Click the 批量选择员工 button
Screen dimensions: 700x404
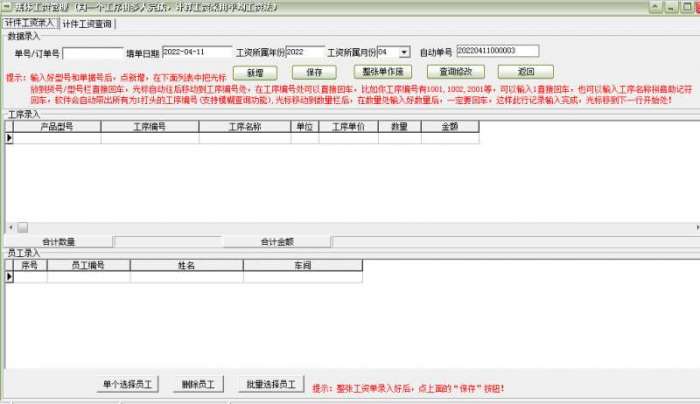click(271, 384)
